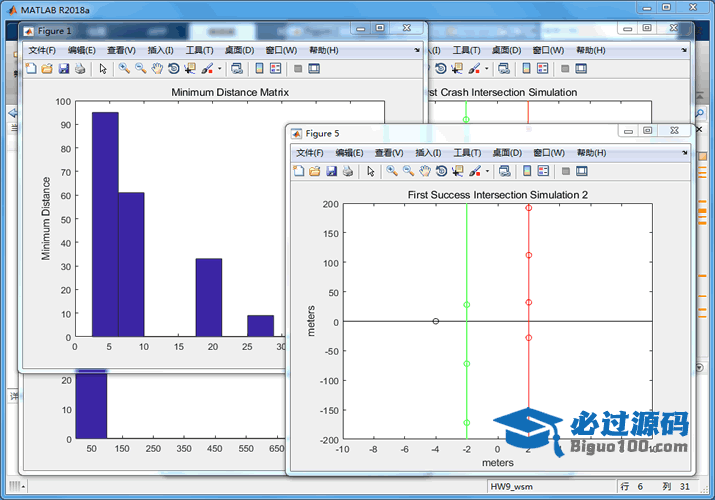Toggle Data Cursor tool in Figure 5
715x500 pixels.
458,171
